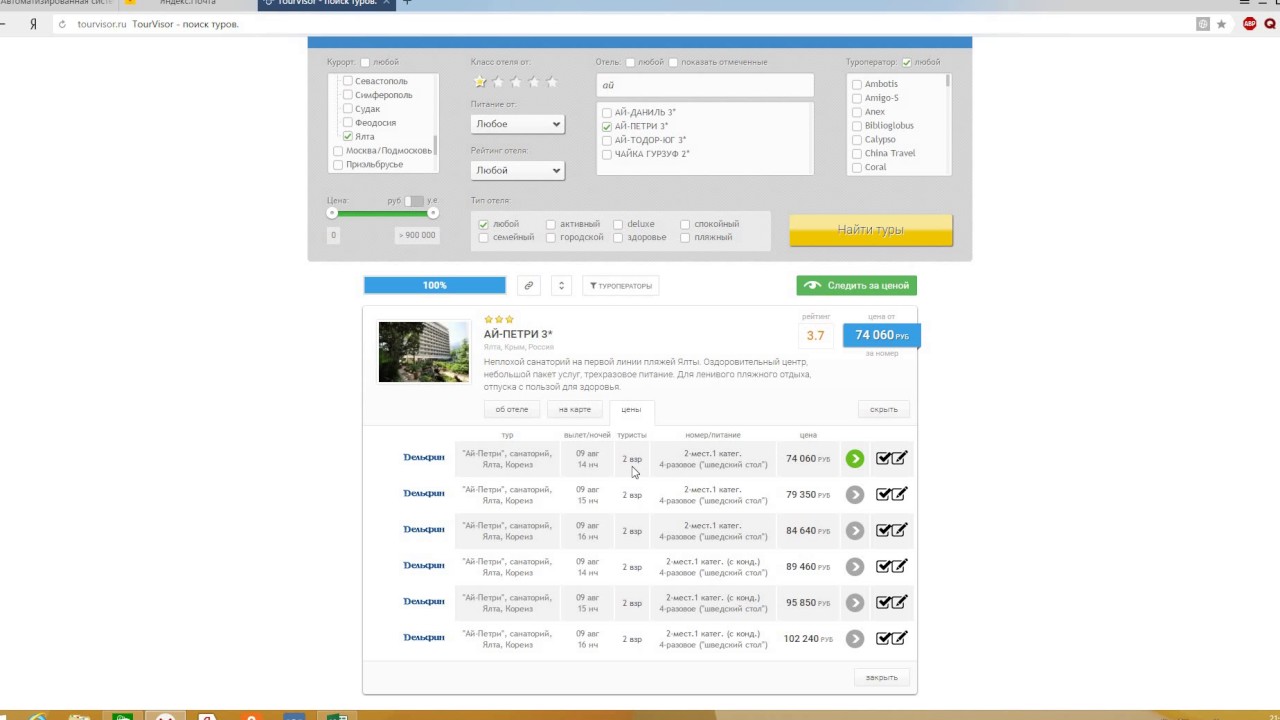1280x720 pixels.
Task: Open the 95 850 tour arrow button
Action: pyautogui.click(x=854, y=603)
